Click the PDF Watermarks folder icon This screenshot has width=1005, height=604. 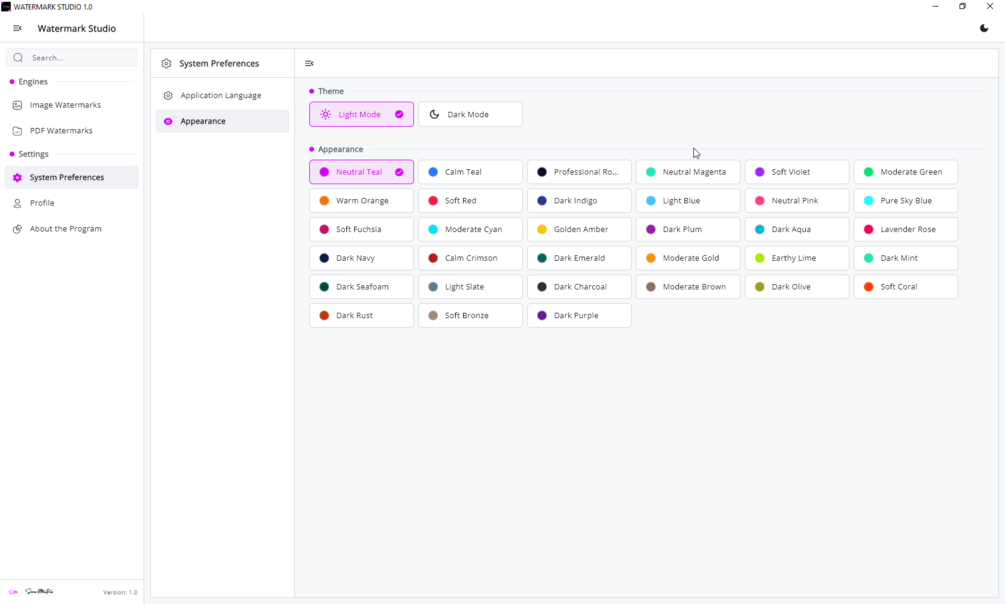(x=17, y=131)
